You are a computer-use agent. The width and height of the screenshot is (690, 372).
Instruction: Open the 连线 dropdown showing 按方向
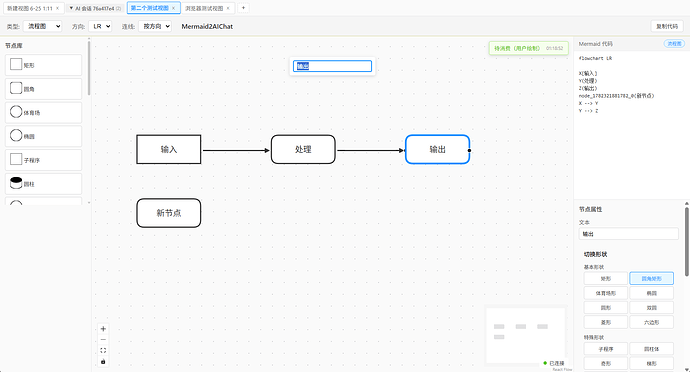(x=155, y=26)
